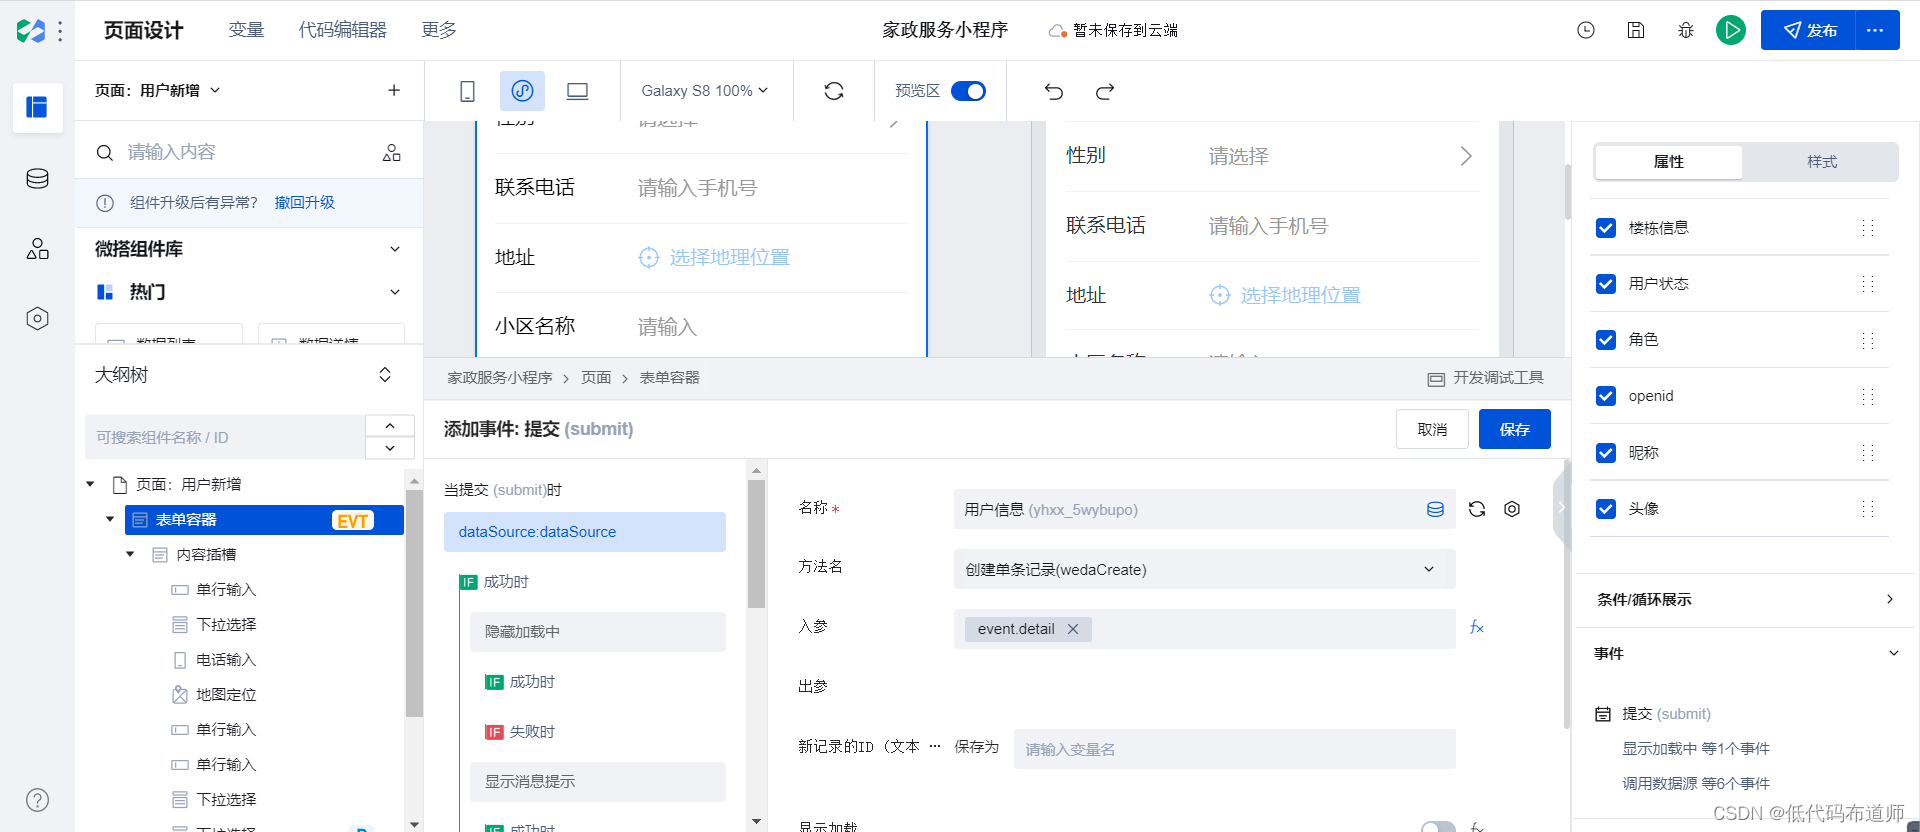Click the info icon in upgrade notice
Screen dimensions: 1920x832
(x=104, y=203)
